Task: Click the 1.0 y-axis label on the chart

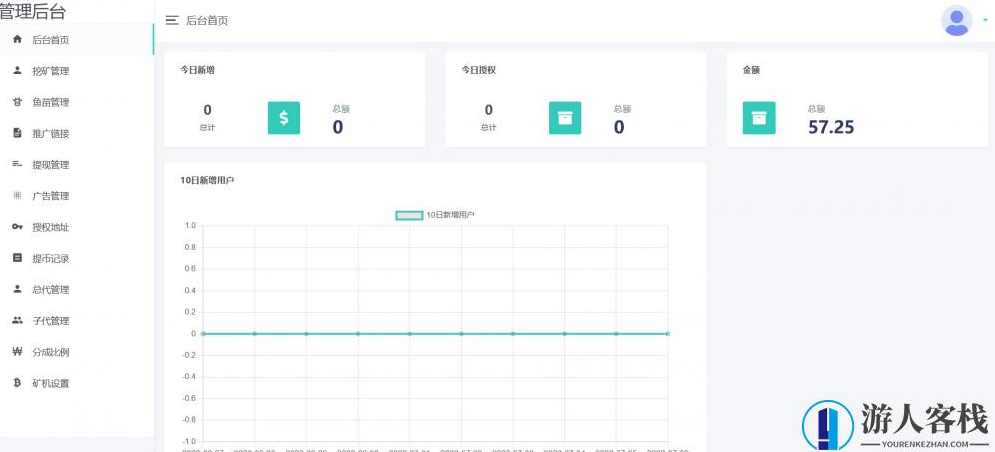Action: (x=190, y=225)
